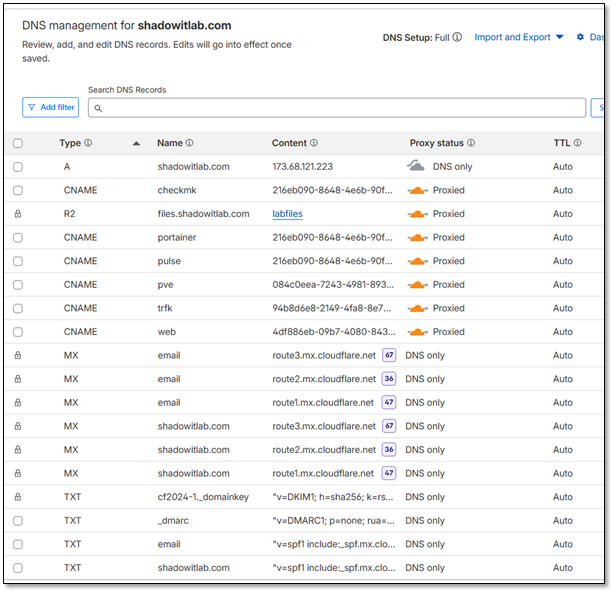Click the "v=DMARC1; p=none; rua=... content
The width and height of the screenshot is (614, 593).
[334, 521]
